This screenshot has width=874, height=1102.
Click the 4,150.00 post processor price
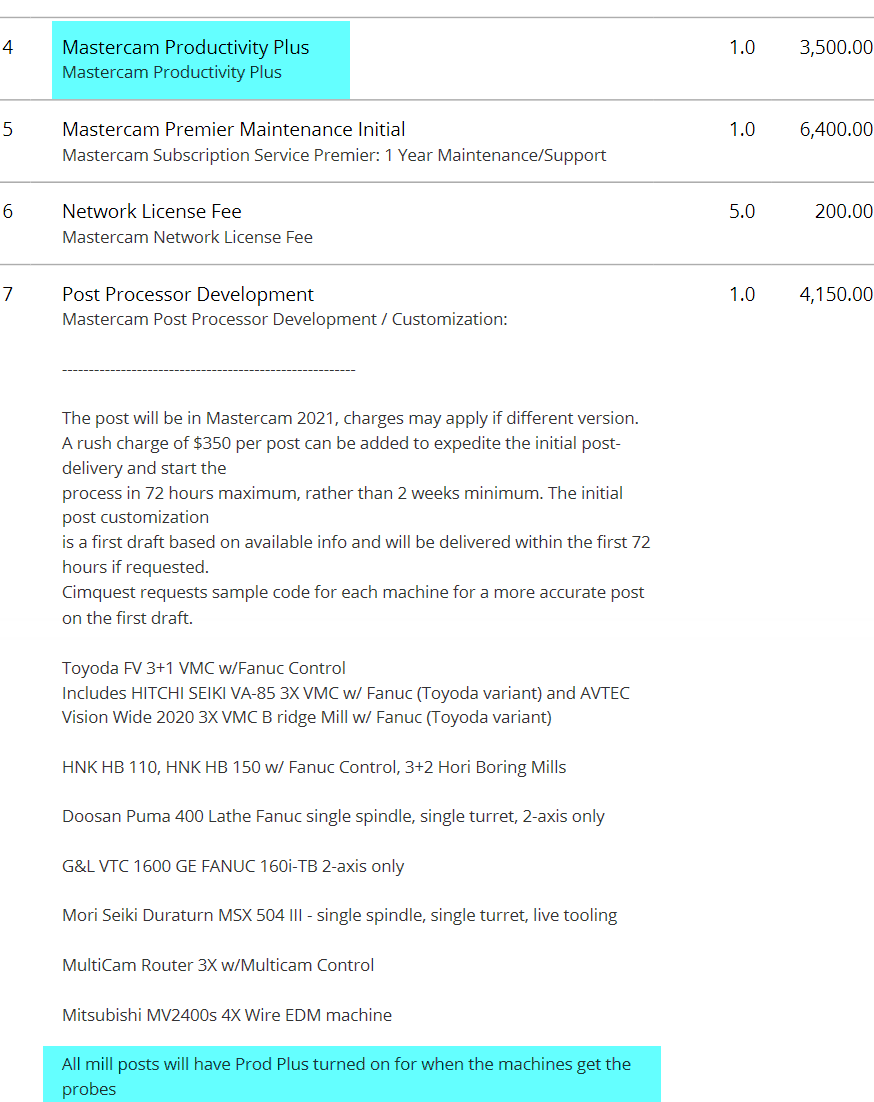(x=835, y=294)
